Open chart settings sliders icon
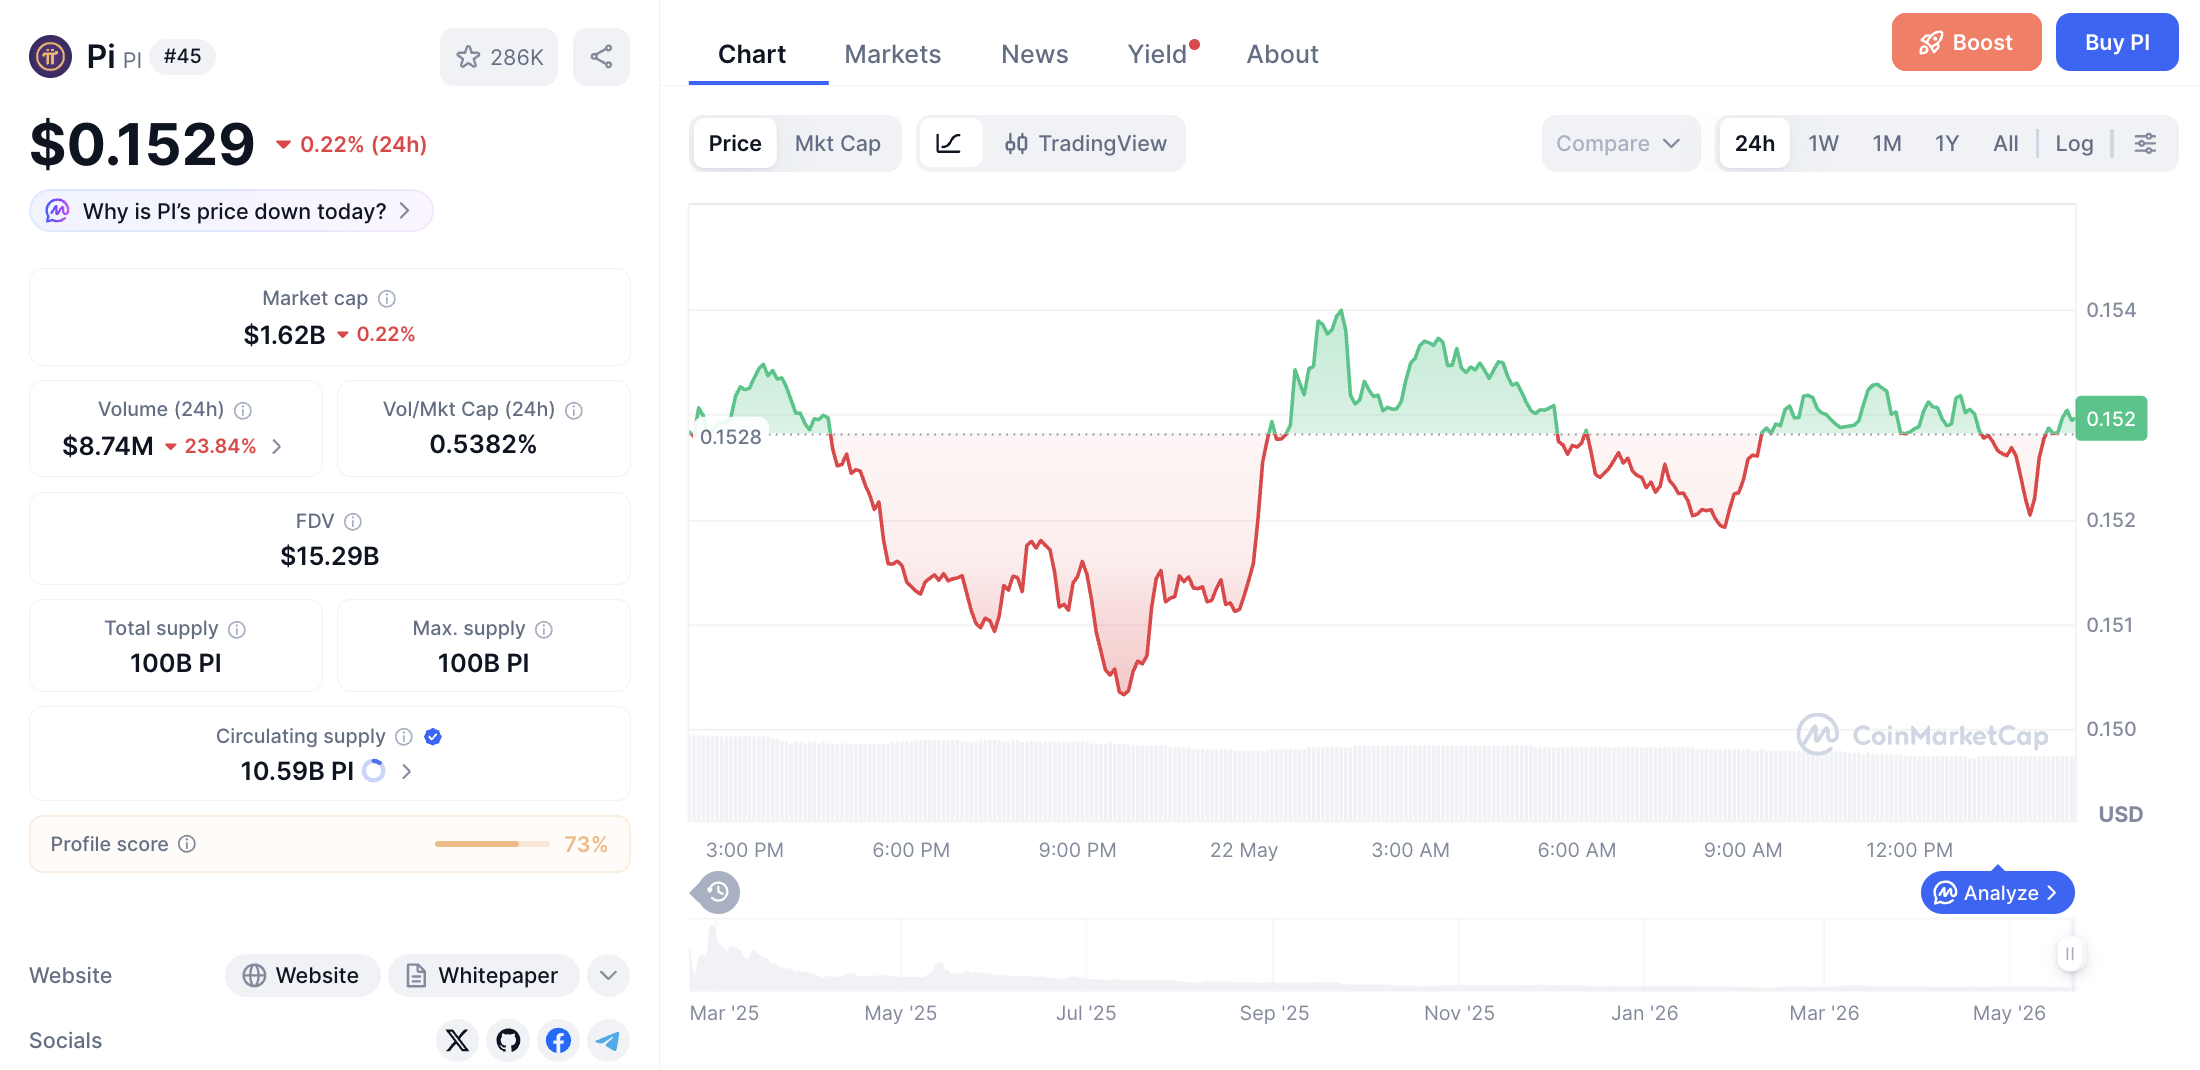Viewport: 2200px width, 1070px height. pos(2145,144)
